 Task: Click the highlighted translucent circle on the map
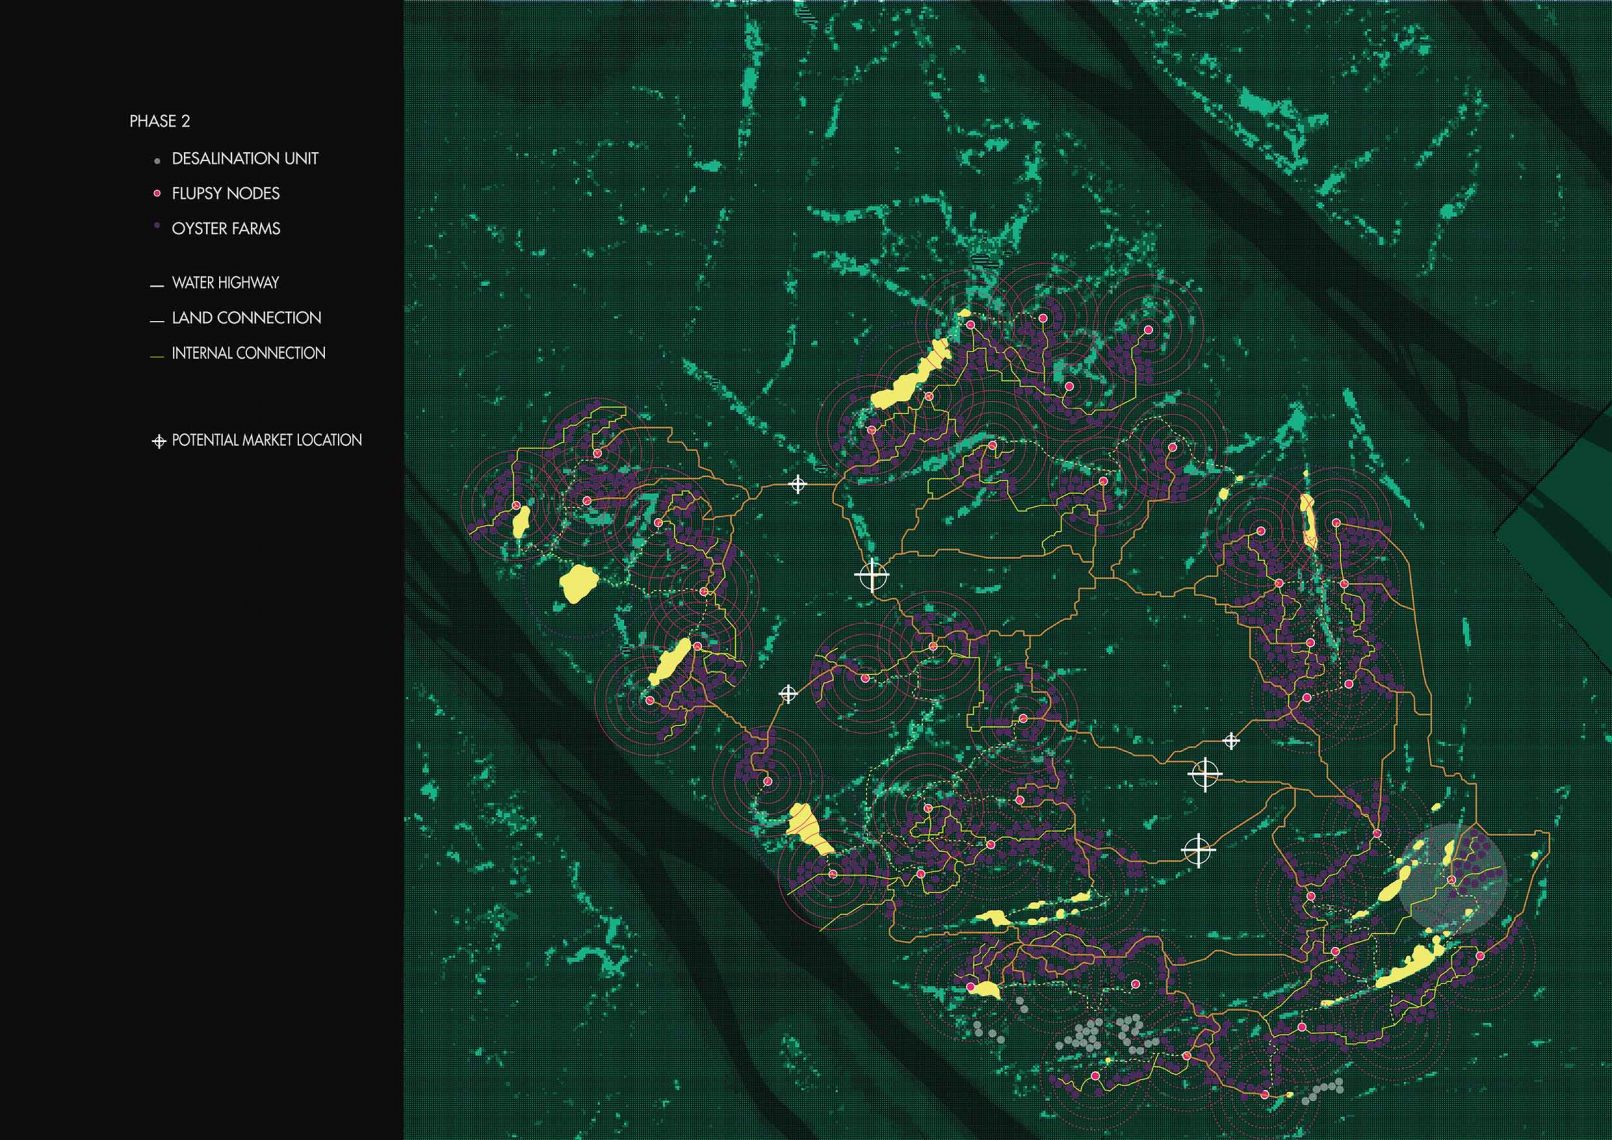tap(1451, 878)
